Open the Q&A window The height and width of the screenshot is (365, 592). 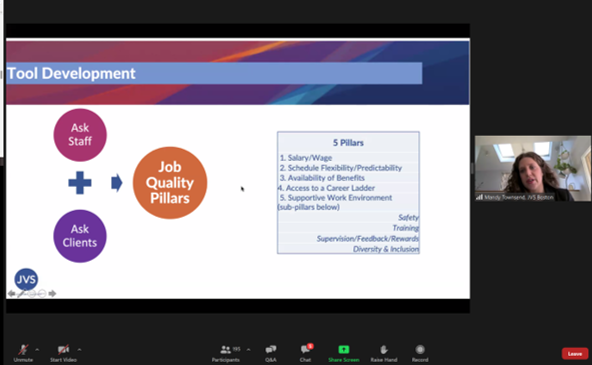pos(271,353)
